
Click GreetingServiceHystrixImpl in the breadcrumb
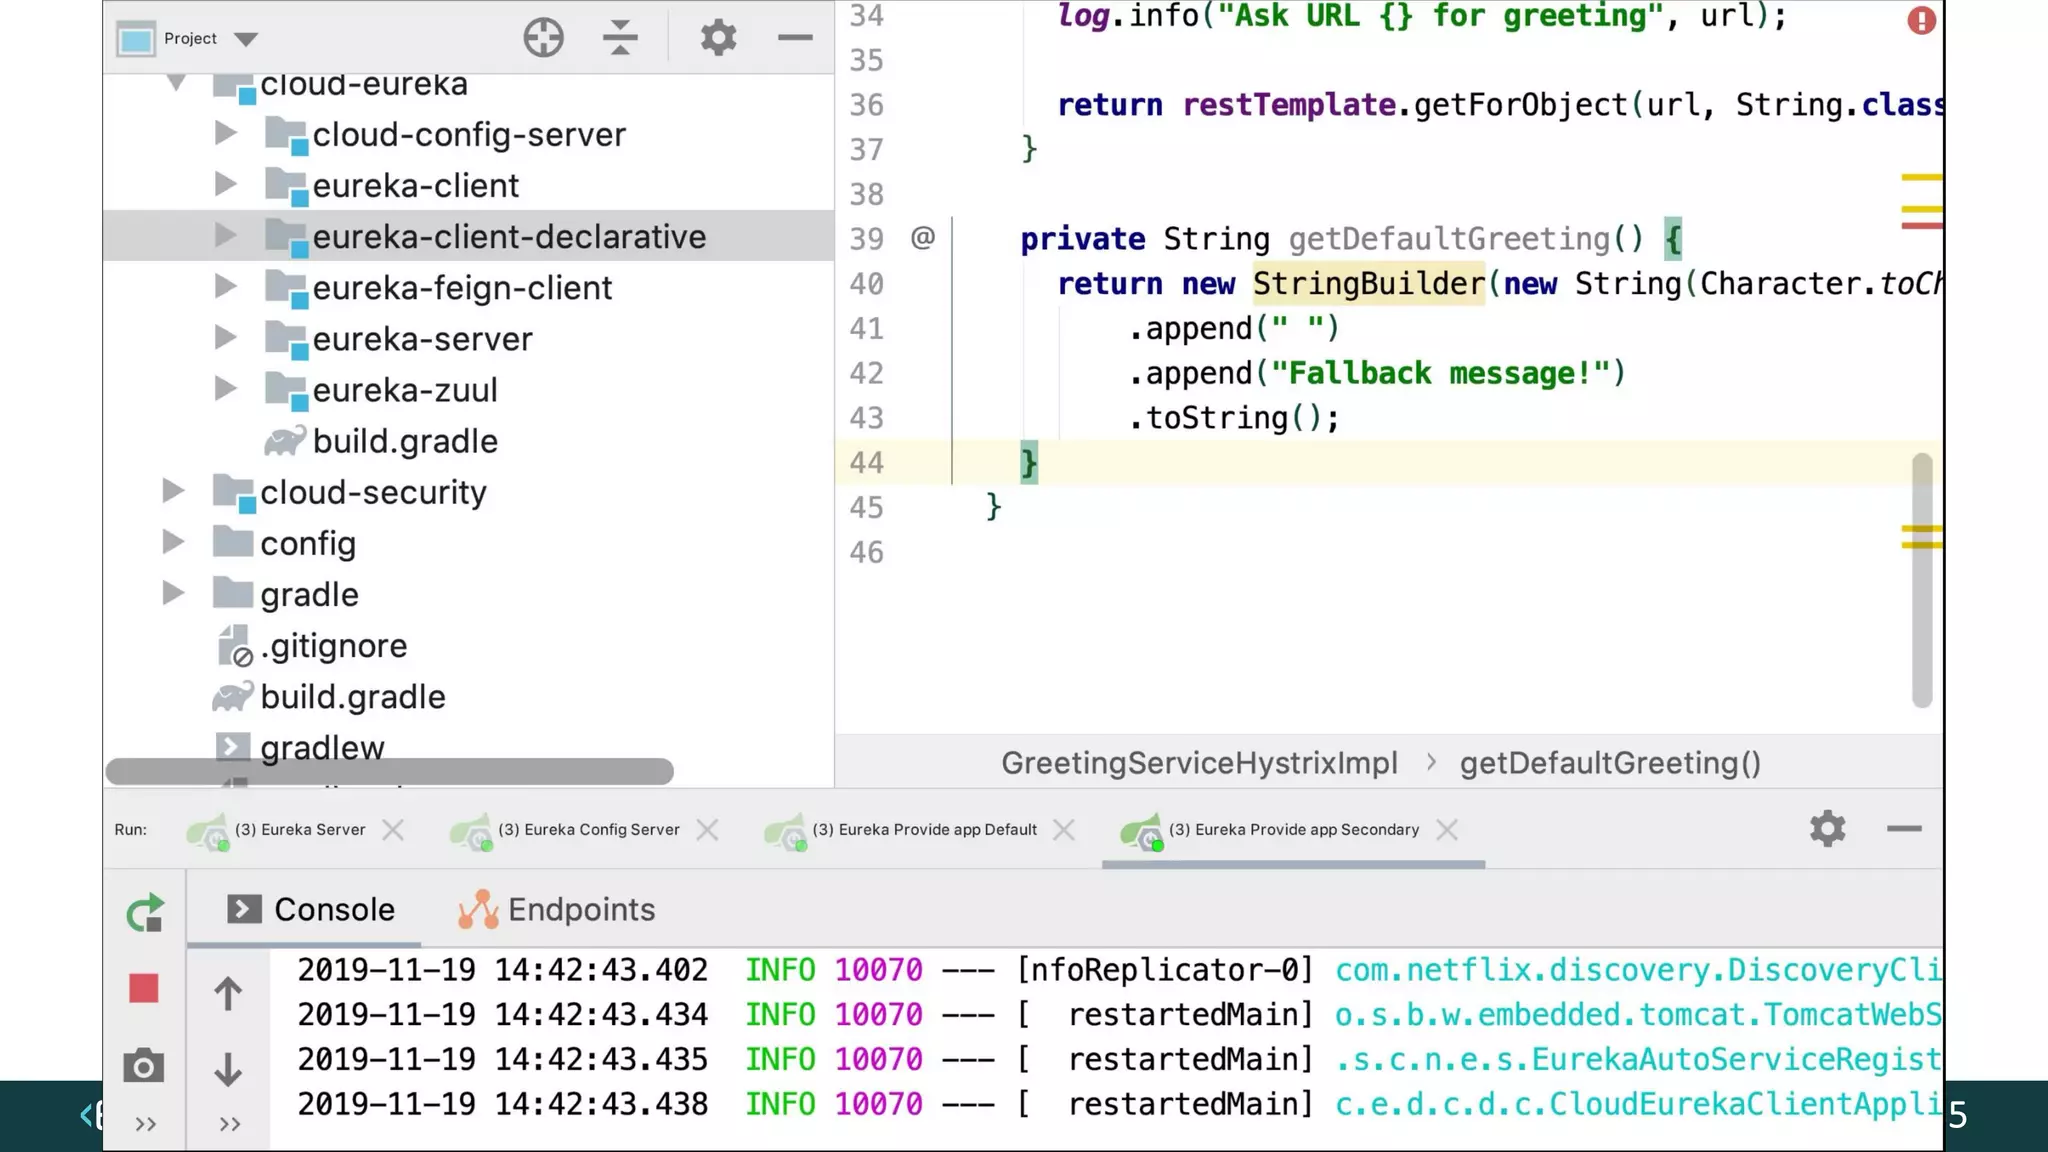pyautogui.click(x=1199, y=763)
